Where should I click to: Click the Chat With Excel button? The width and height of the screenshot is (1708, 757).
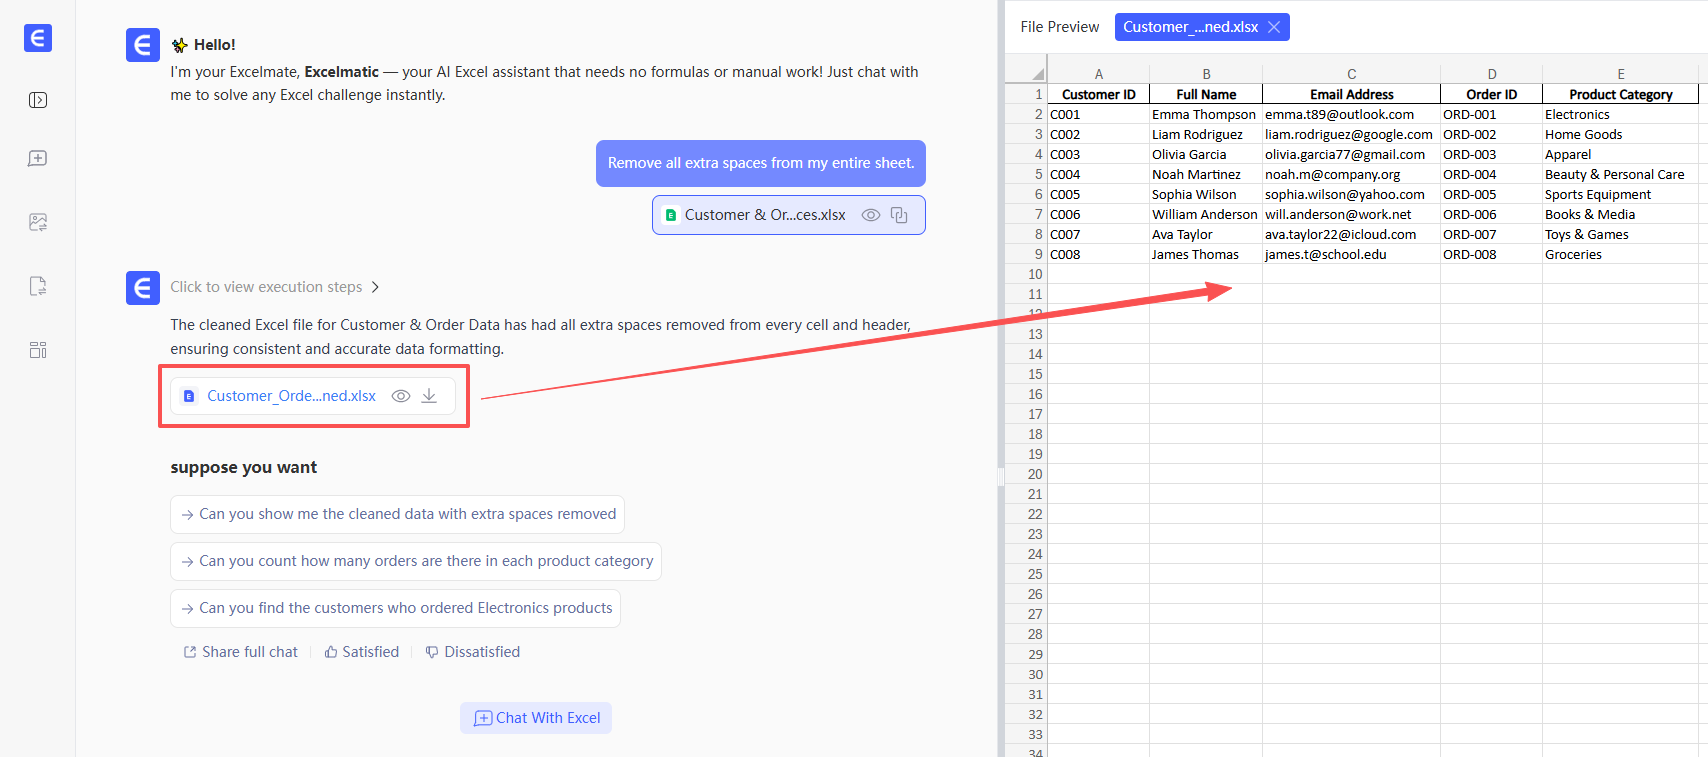click(x=536, y=718)
